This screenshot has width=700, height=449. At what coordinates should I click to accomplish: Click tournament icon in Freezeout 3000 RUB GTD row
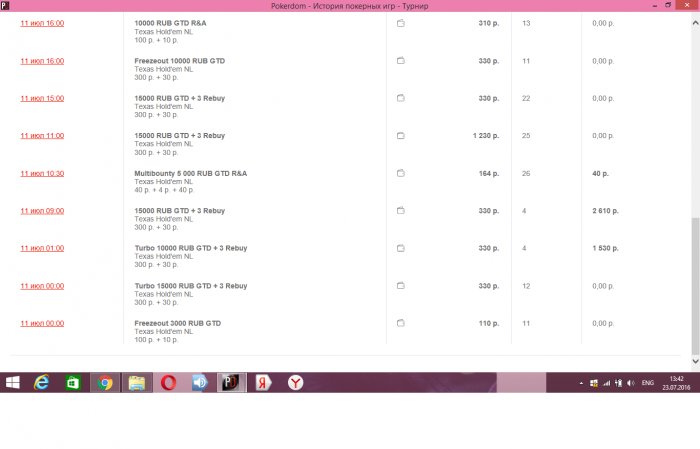[400, 323]
